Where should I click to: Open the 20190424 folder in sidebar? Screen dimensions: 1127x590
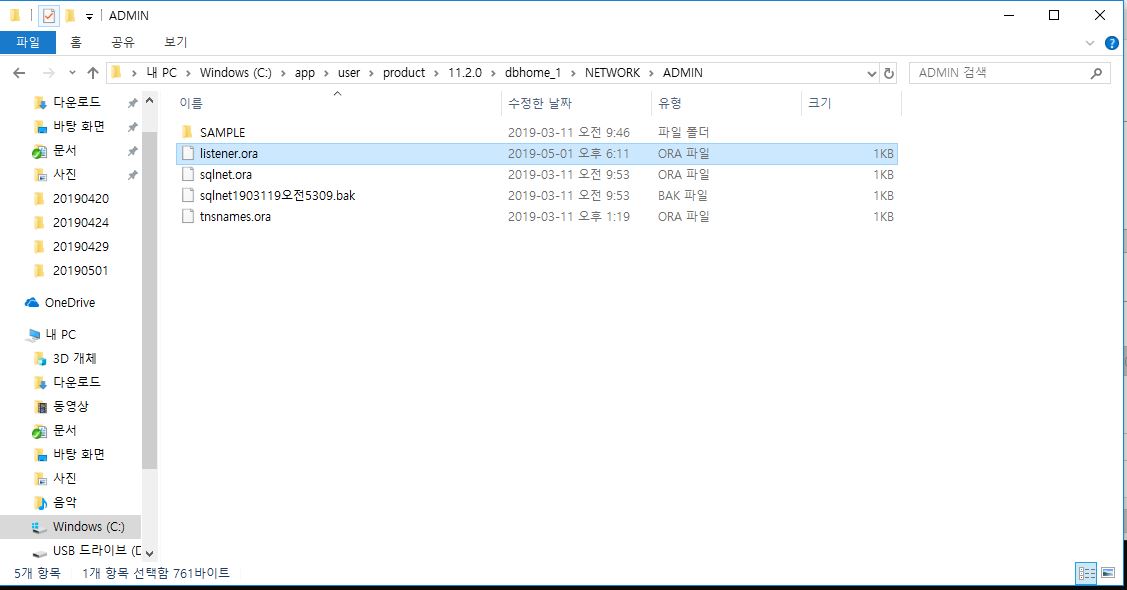(x=80, y=223)
